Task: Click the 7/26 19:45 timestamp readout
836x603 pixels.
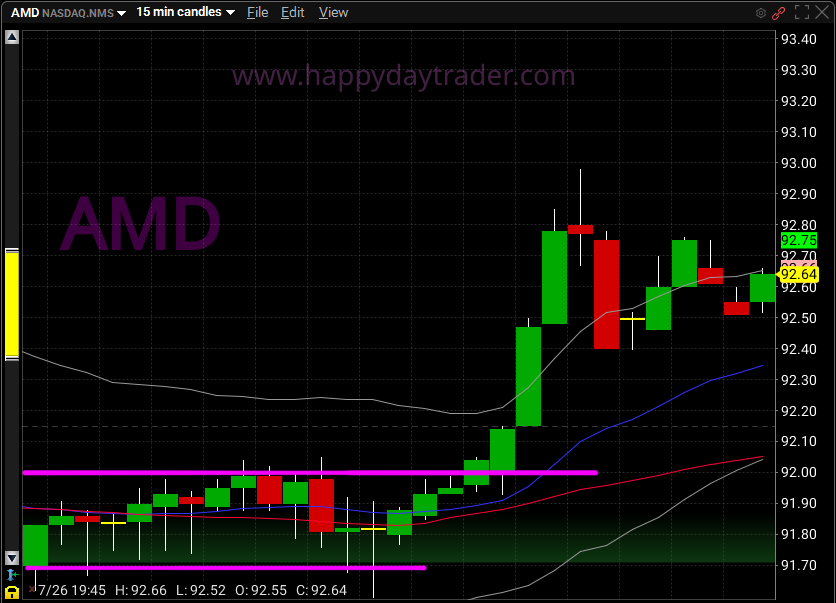Action: (x=72, y=590)
